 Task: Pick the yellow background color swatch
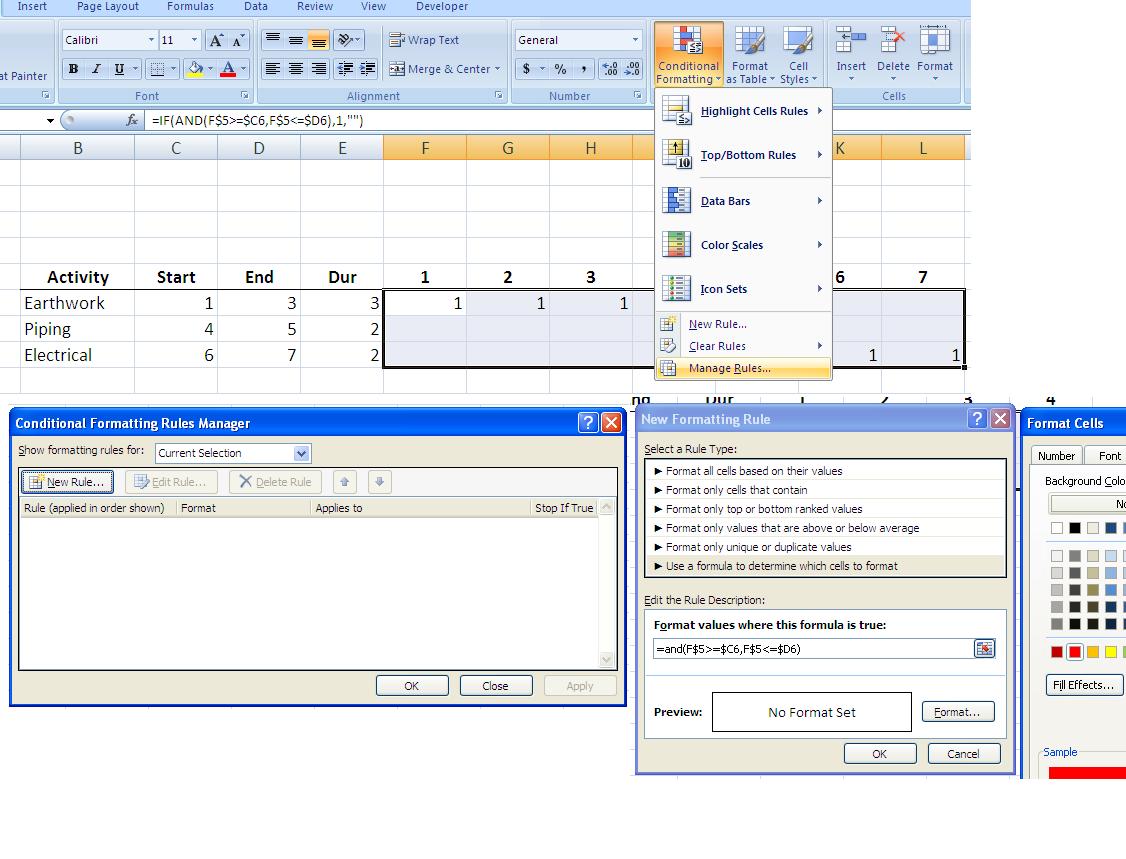(x=1110, y=652)
